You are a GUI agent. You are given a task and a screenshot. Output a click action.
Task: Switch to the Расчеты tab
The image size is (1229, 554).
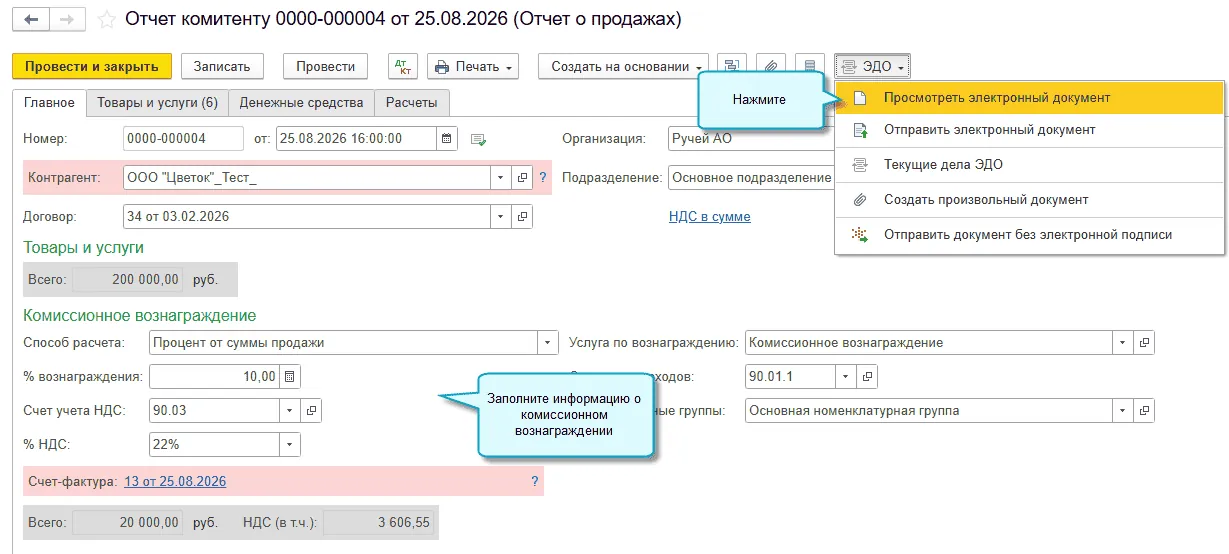[x=412, y=102]
